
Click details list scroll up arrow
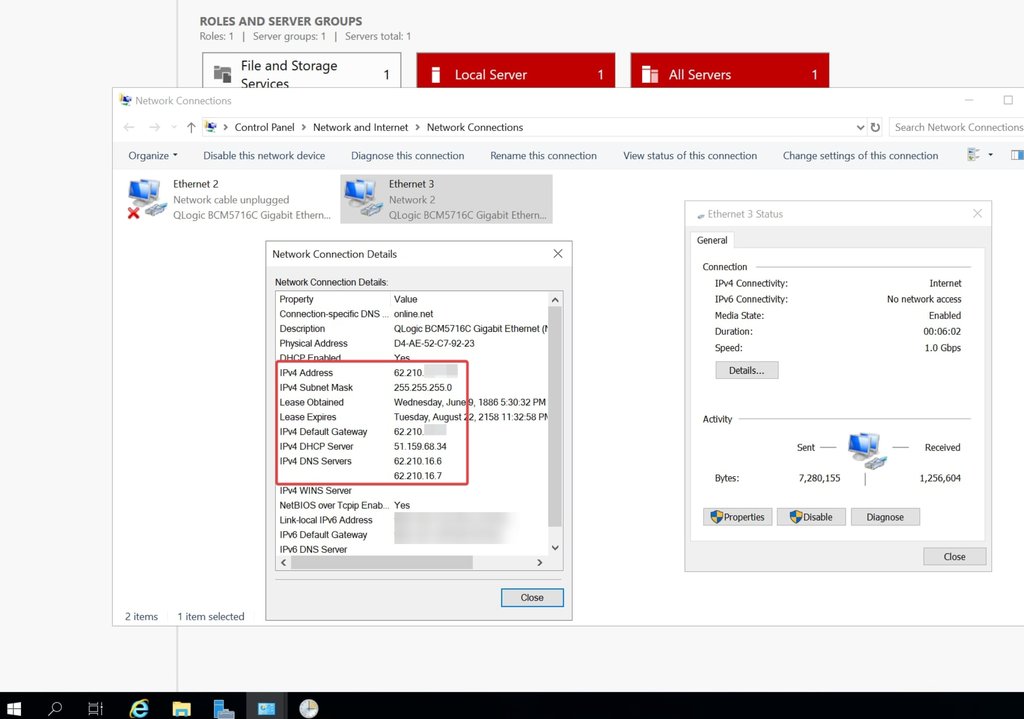(x=555, y=300)
